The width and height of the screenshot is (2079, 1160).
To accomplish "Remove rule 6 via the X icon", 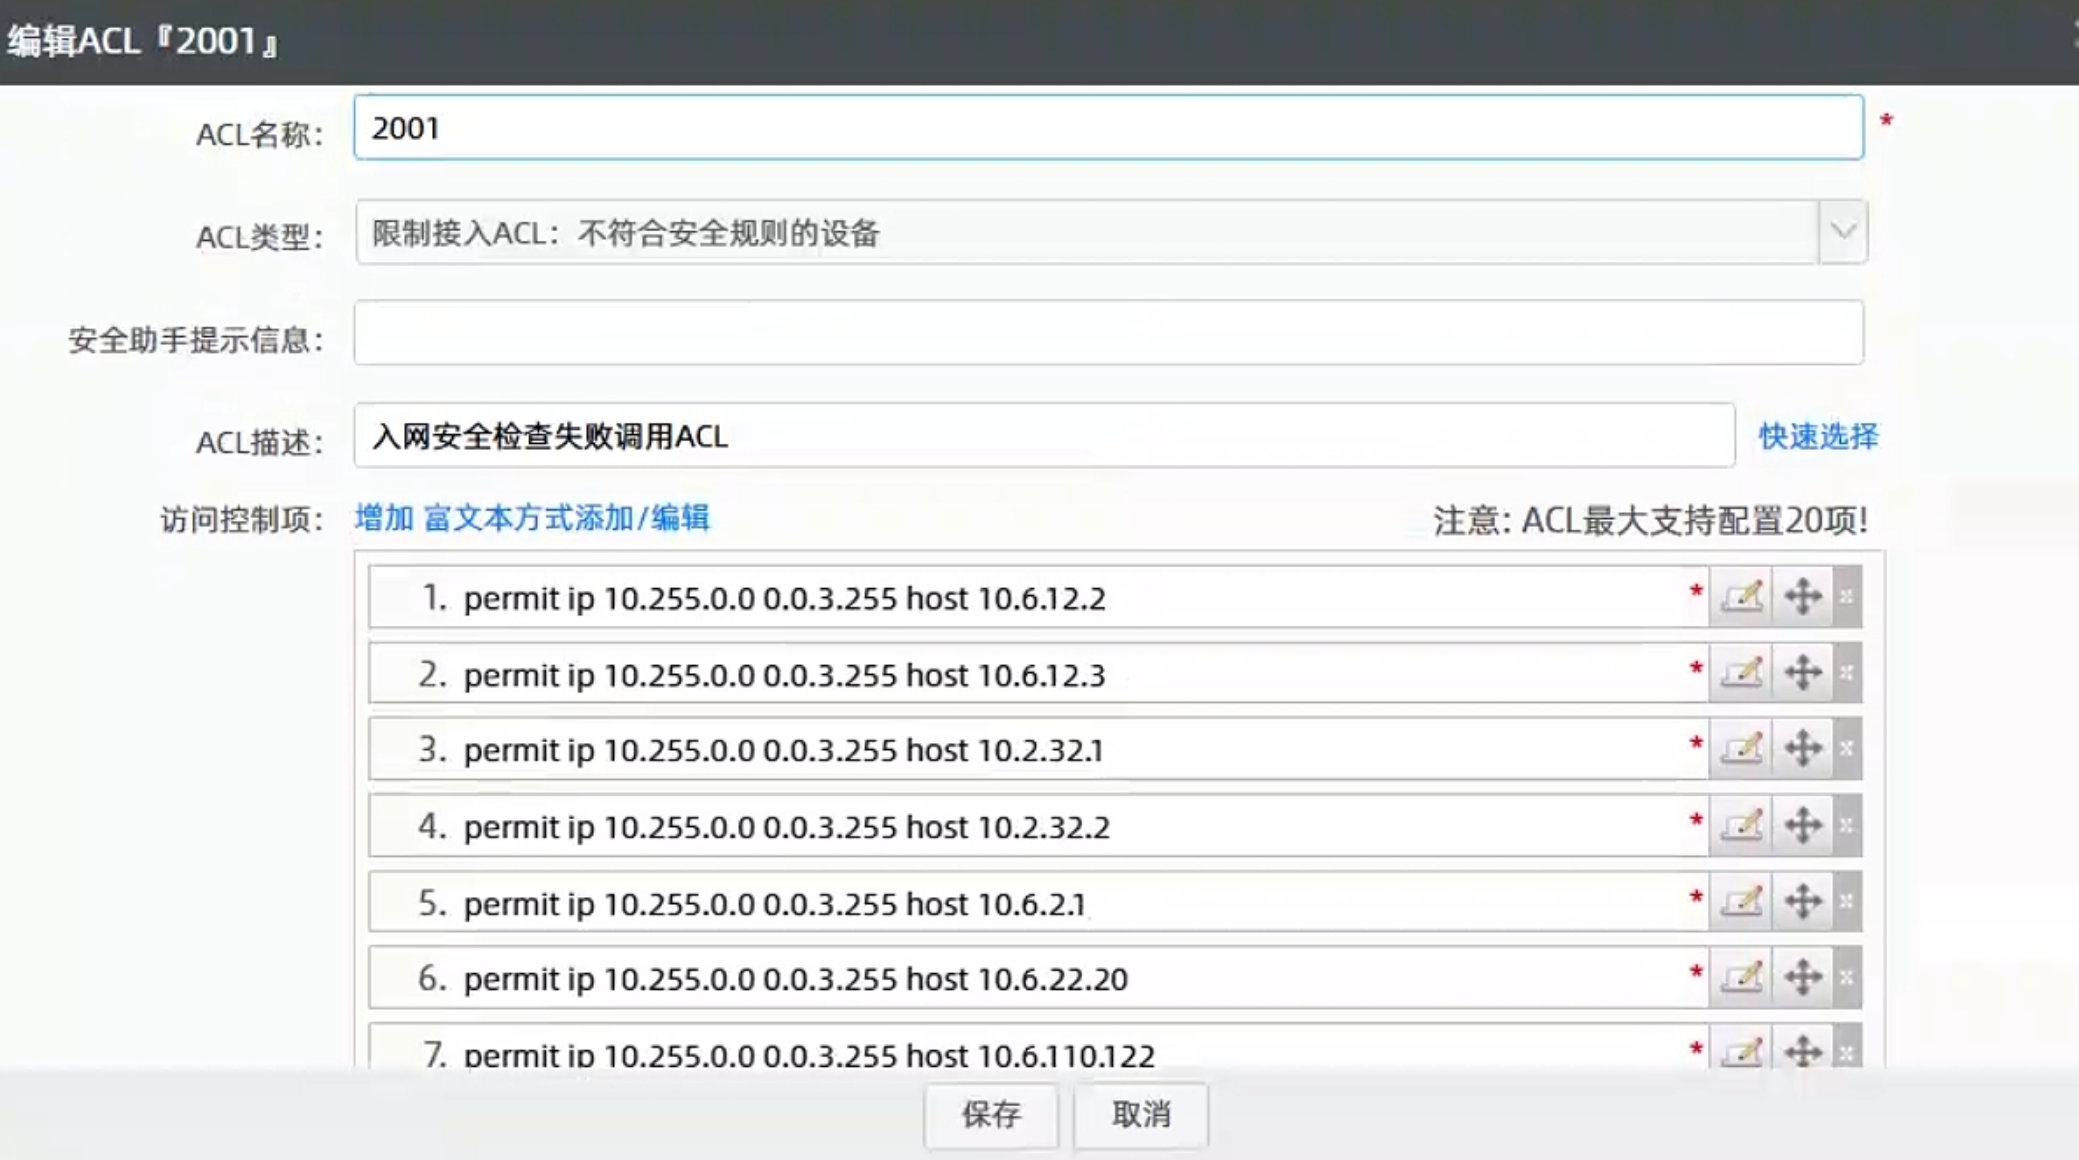I will [x=1847, y=977].
